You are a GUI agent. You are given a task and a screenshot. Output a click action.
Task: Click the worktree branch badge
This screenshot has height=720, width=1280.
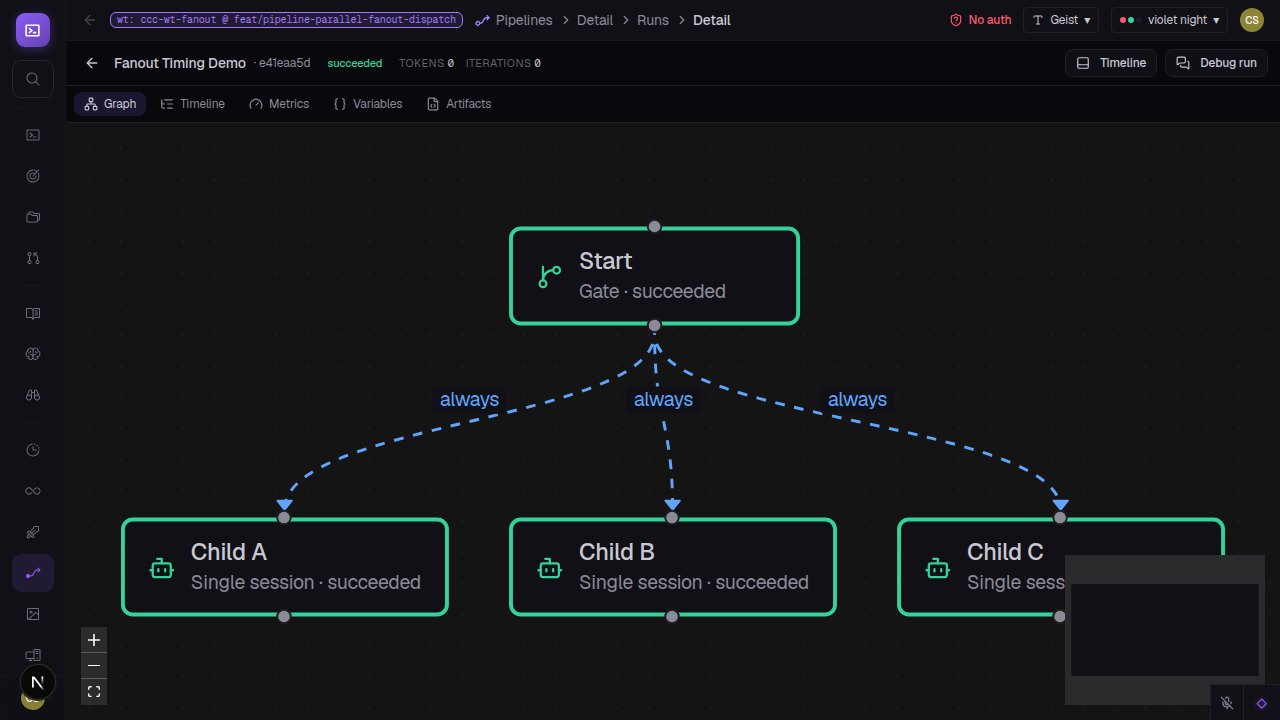(286, 20)
